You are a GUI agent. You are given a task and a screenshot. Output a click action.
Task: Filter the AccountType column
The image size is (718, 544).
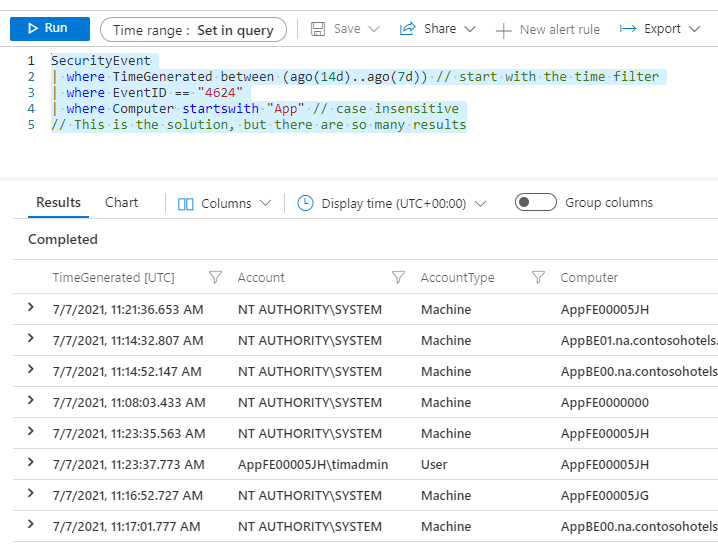[538, 277]
